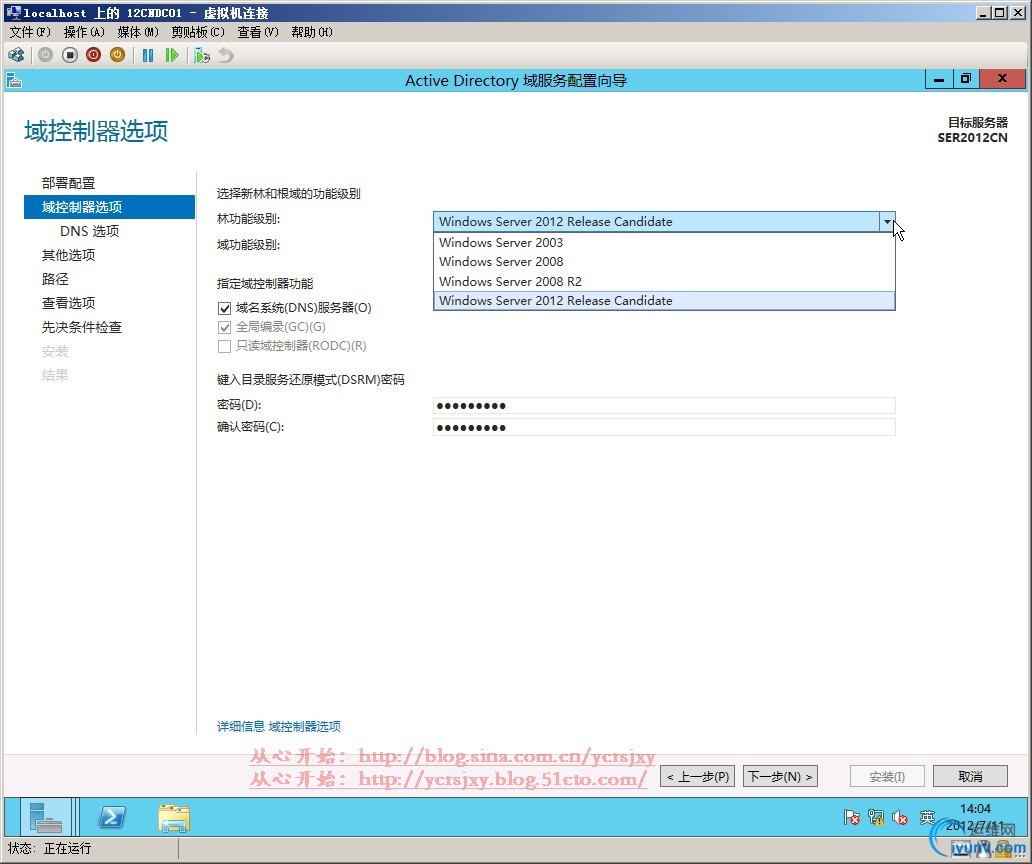Click the green Reset/Resume icon
Screen dimensions: 1032x864
pyautogui.click(x=172, y=55)
